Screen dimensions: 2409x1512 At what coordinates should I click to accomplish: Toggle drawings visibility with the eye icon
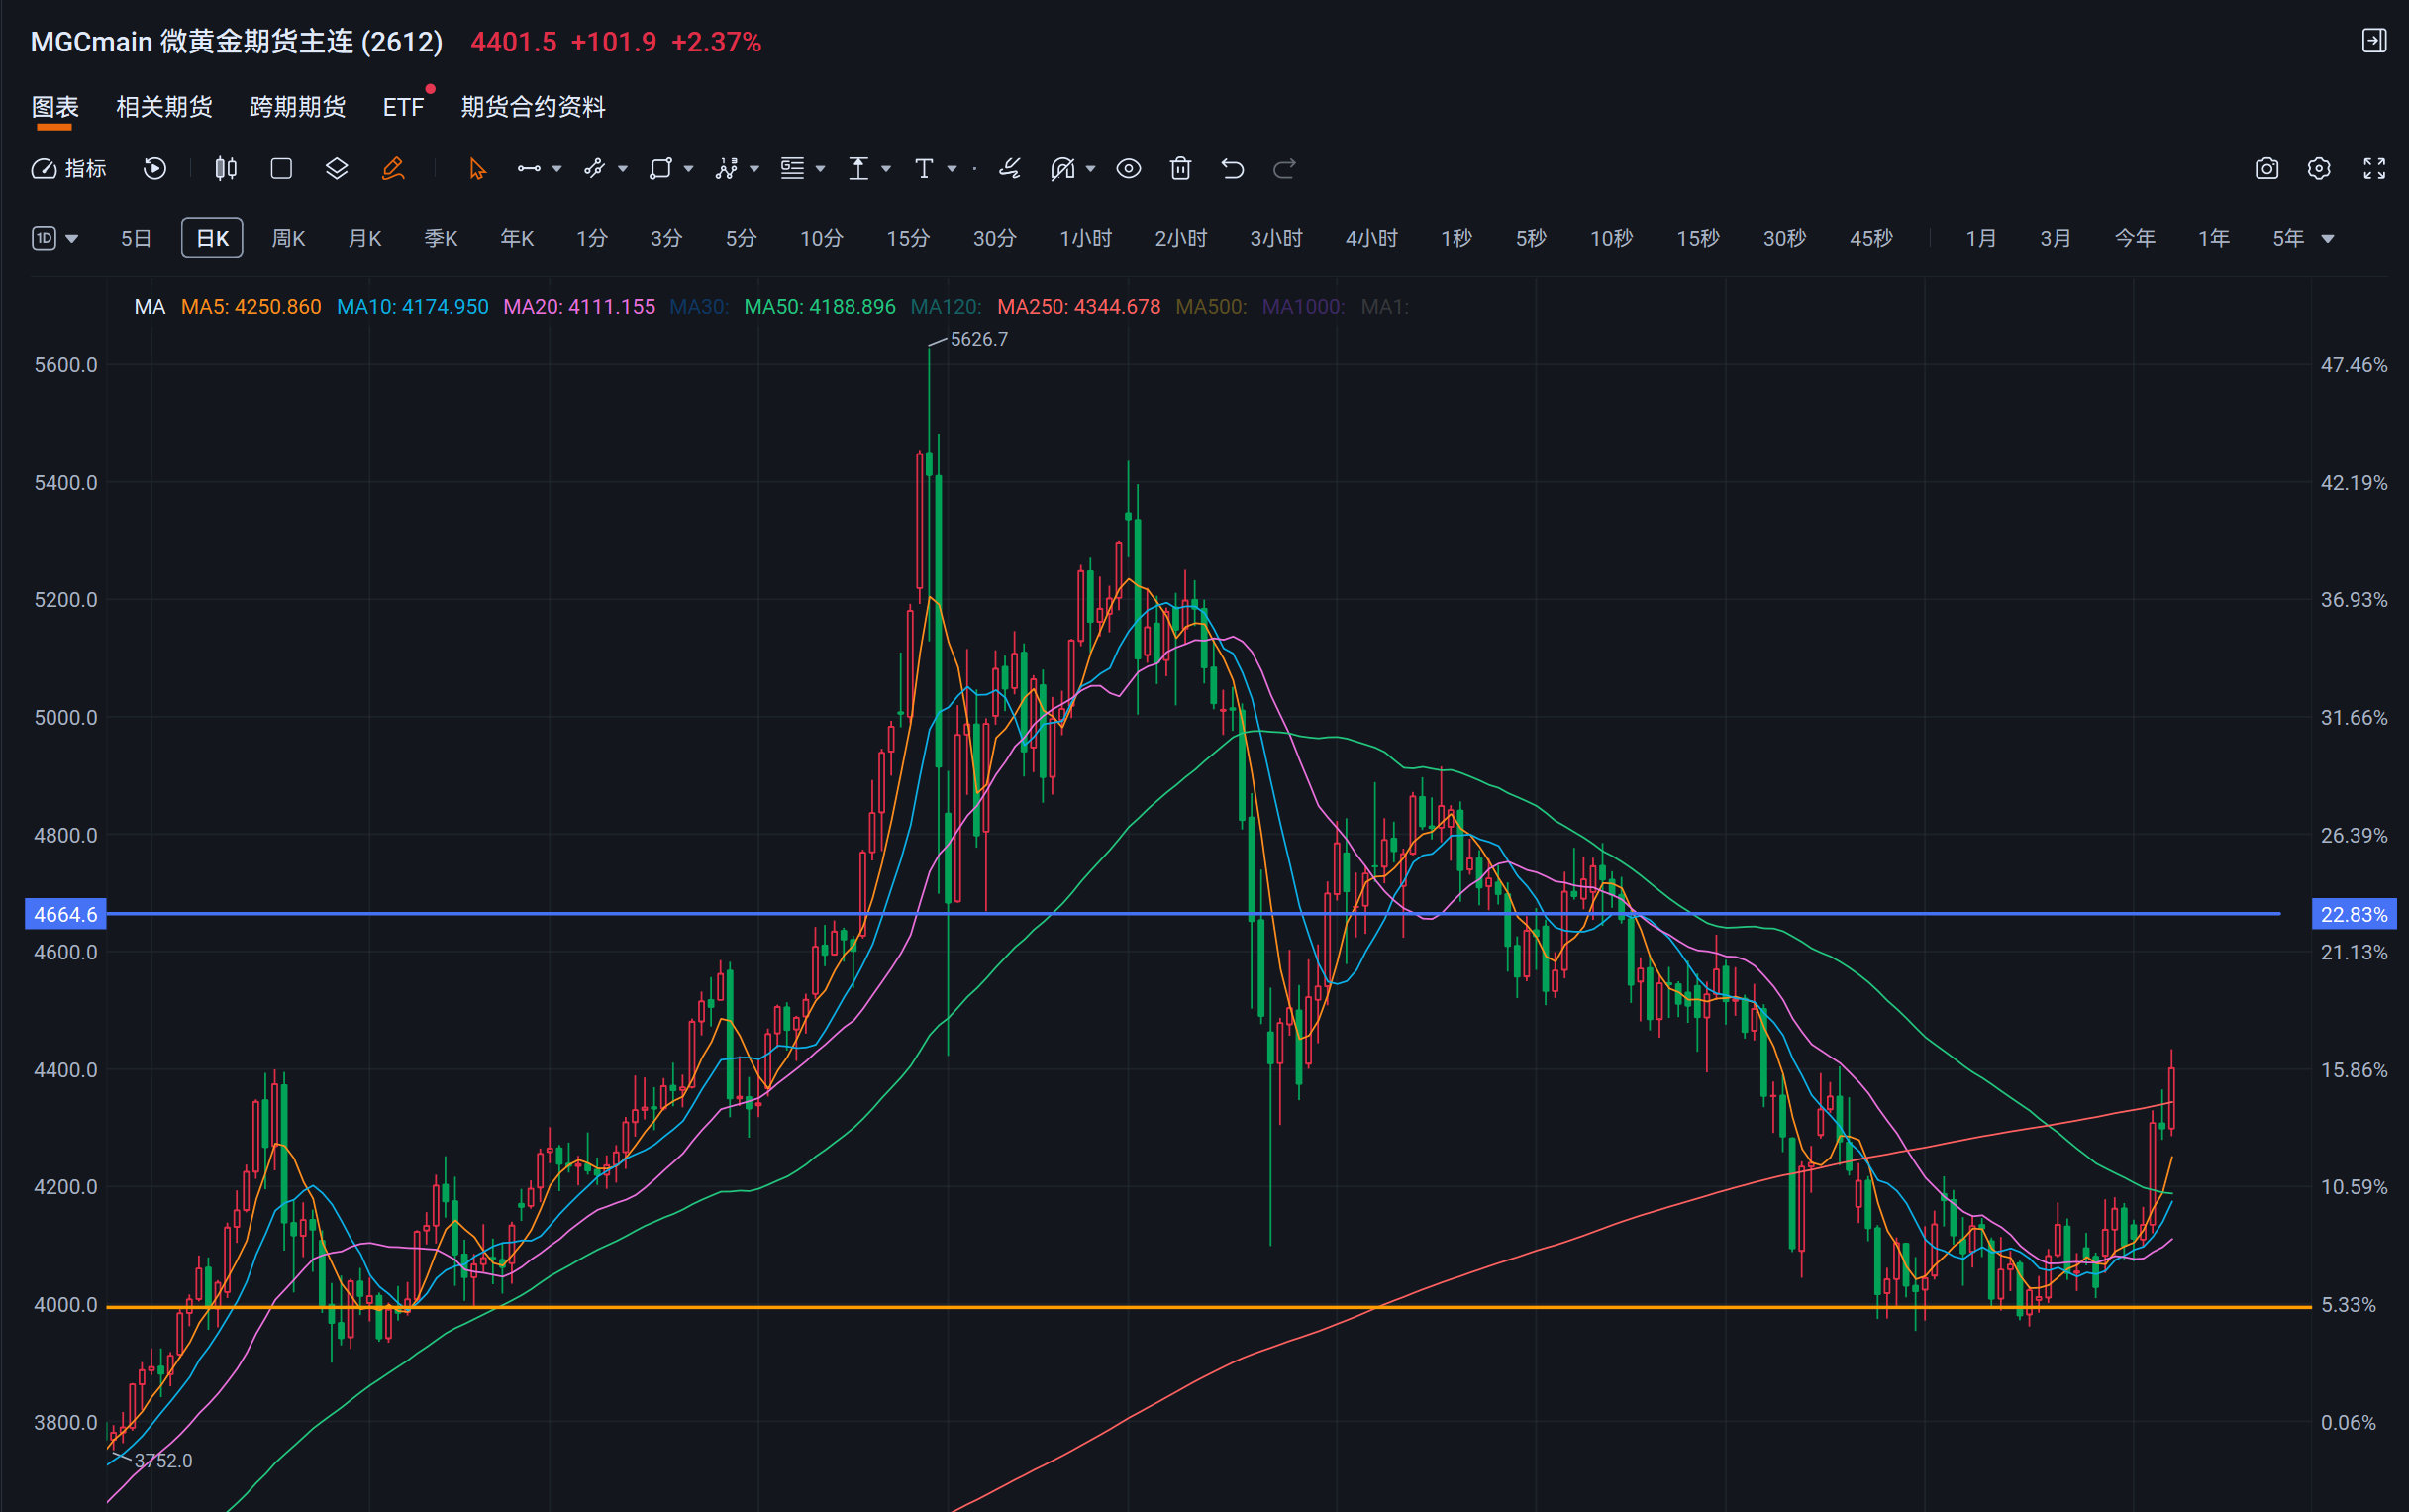(1128, 169)
